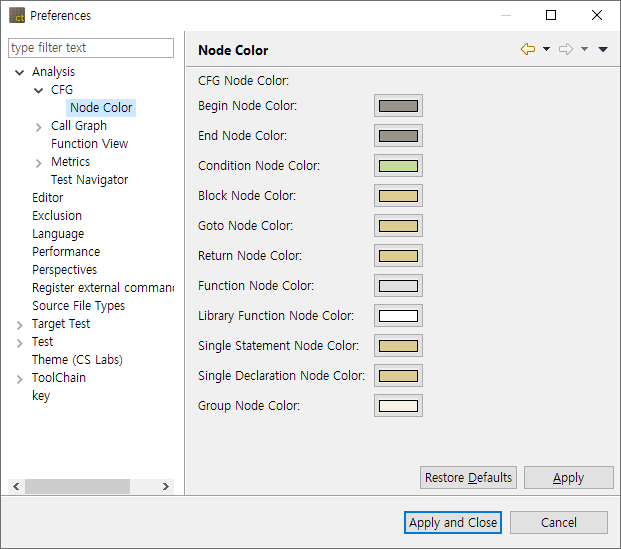621x549 pixels.
Task: Click the Restore Defaults button
Action: point(468,477)
